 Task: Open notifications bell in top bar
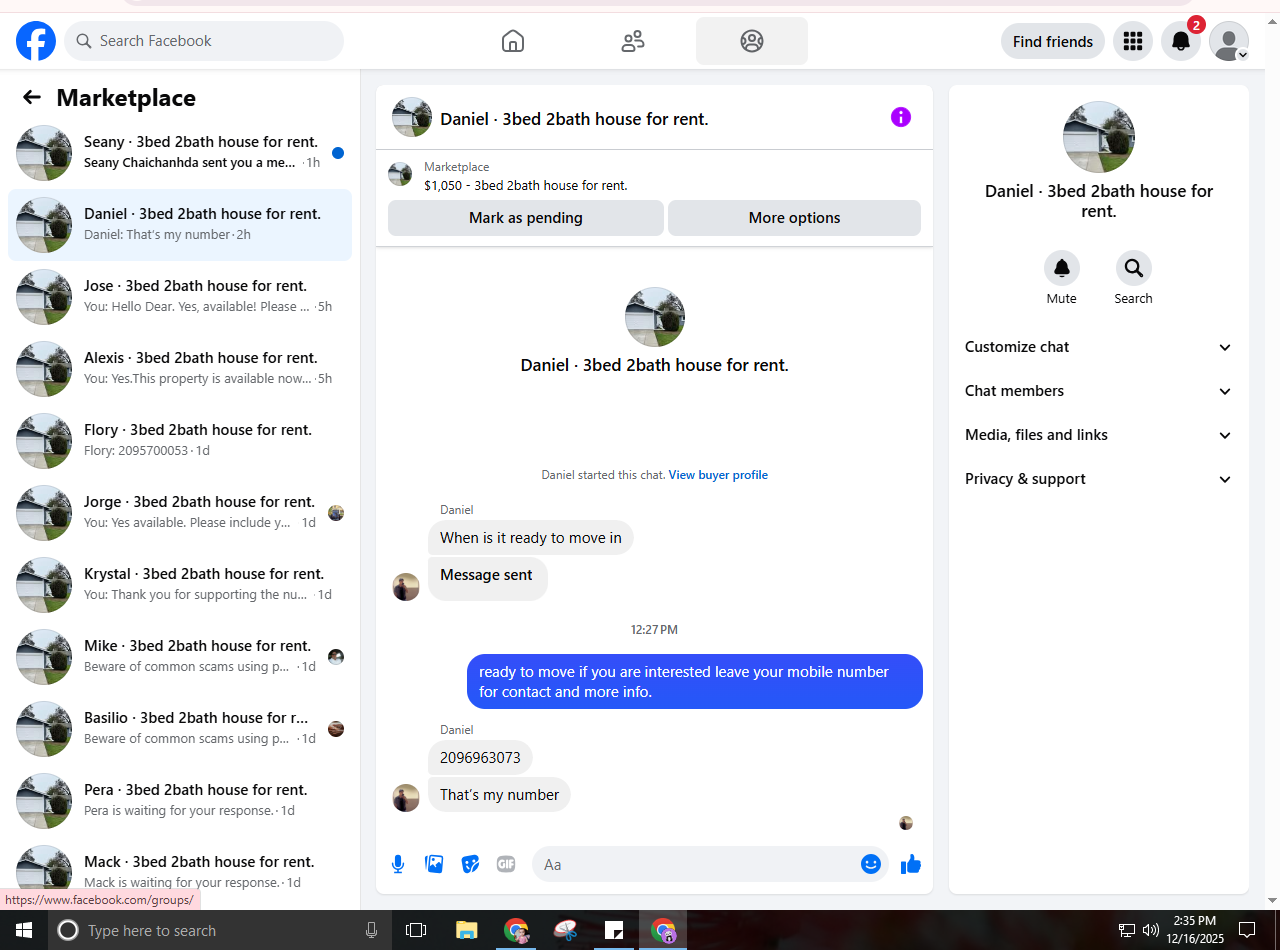[1181, 41]
